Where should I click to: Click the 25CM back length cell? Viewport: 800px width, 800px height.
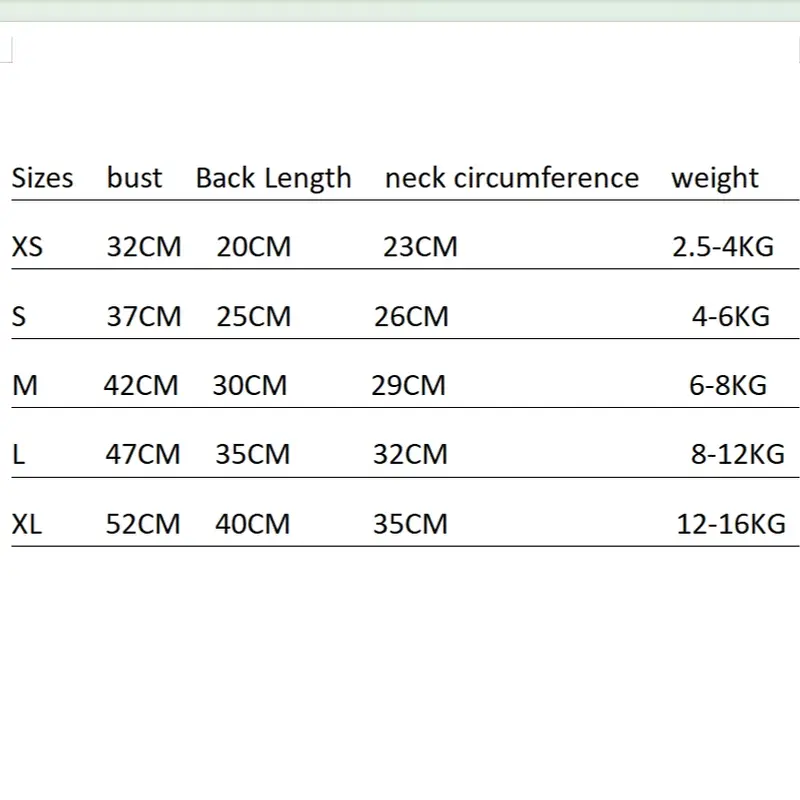click(253, 316)
